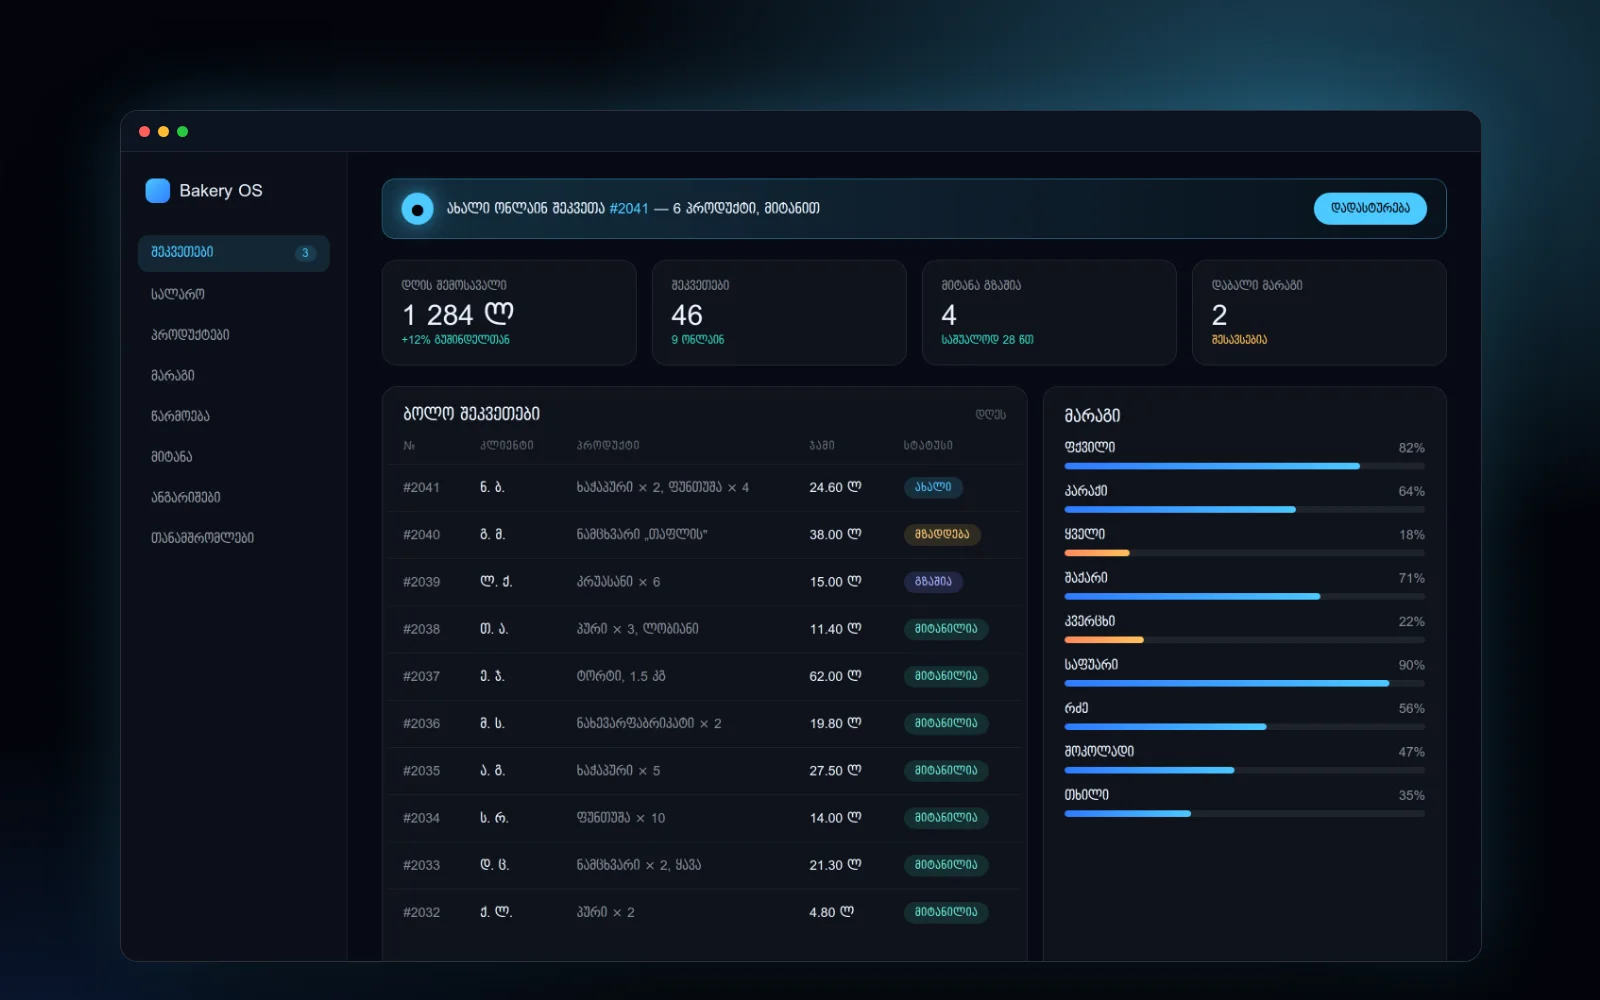The image size is (1600, 1000).
Task: Click the delivered status badge on order #2038
Action: [x=946, y=629]
